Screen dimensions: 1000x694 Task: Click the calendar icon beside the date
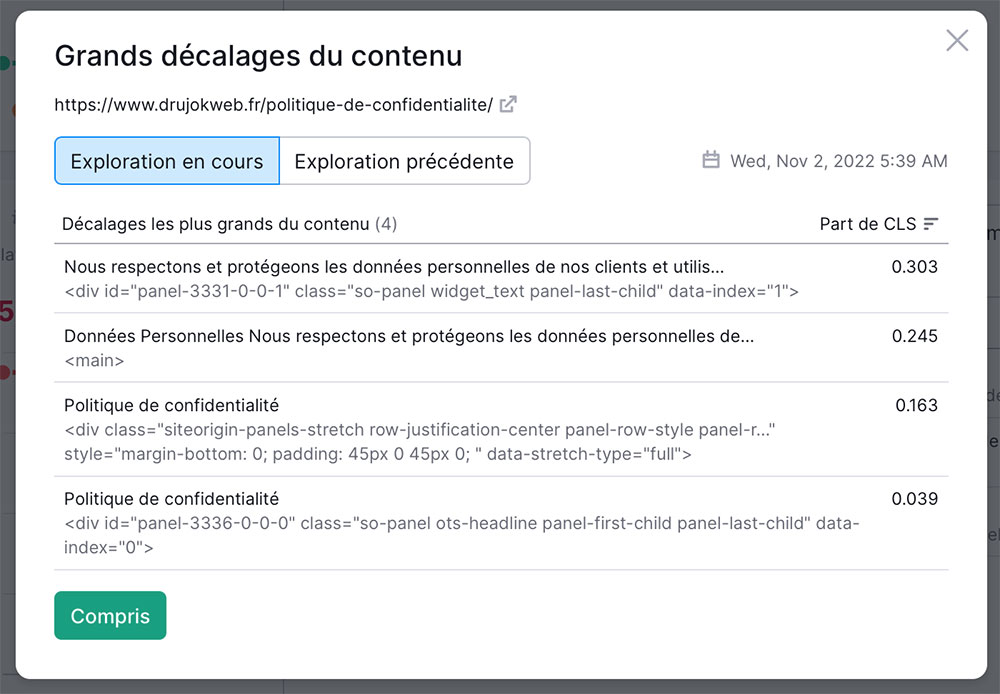point(710,159)
